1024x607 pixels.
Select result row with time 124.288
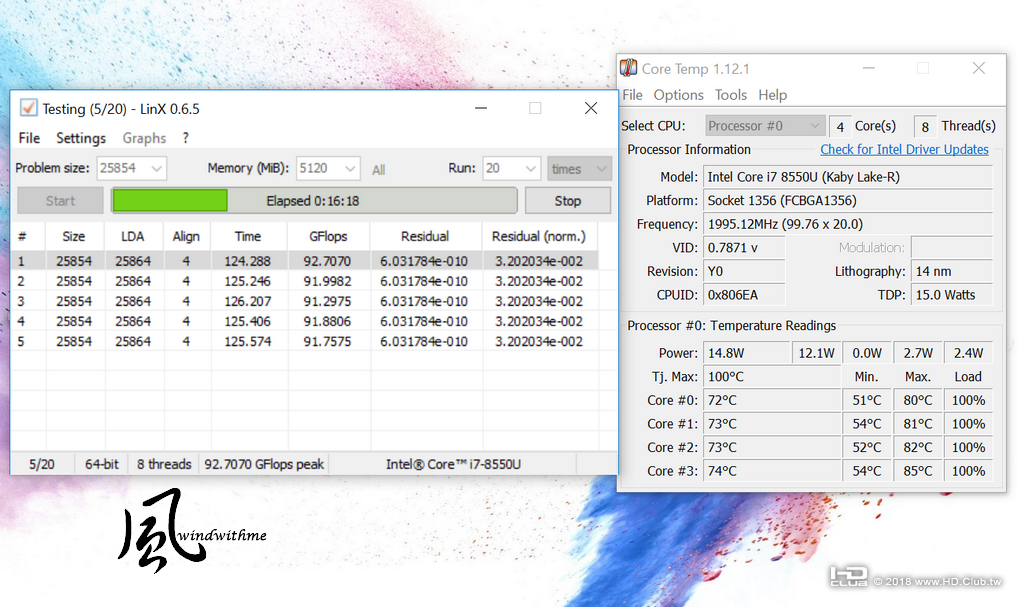click(304, 261)
